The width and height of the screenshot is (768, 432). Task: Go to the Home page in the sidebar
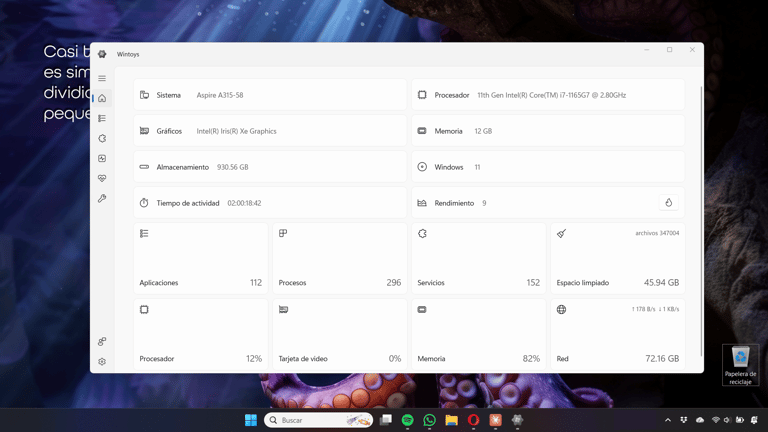[x=102, y=98]
